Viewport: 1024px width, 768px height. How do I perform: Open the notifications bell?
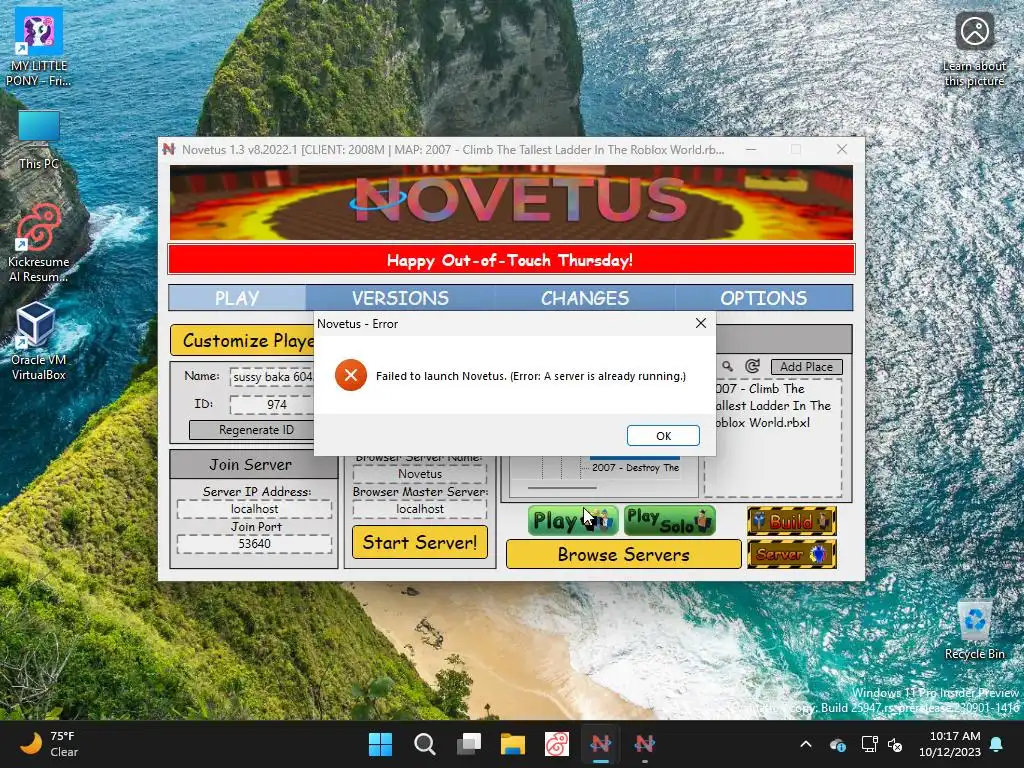coord(997,744)
